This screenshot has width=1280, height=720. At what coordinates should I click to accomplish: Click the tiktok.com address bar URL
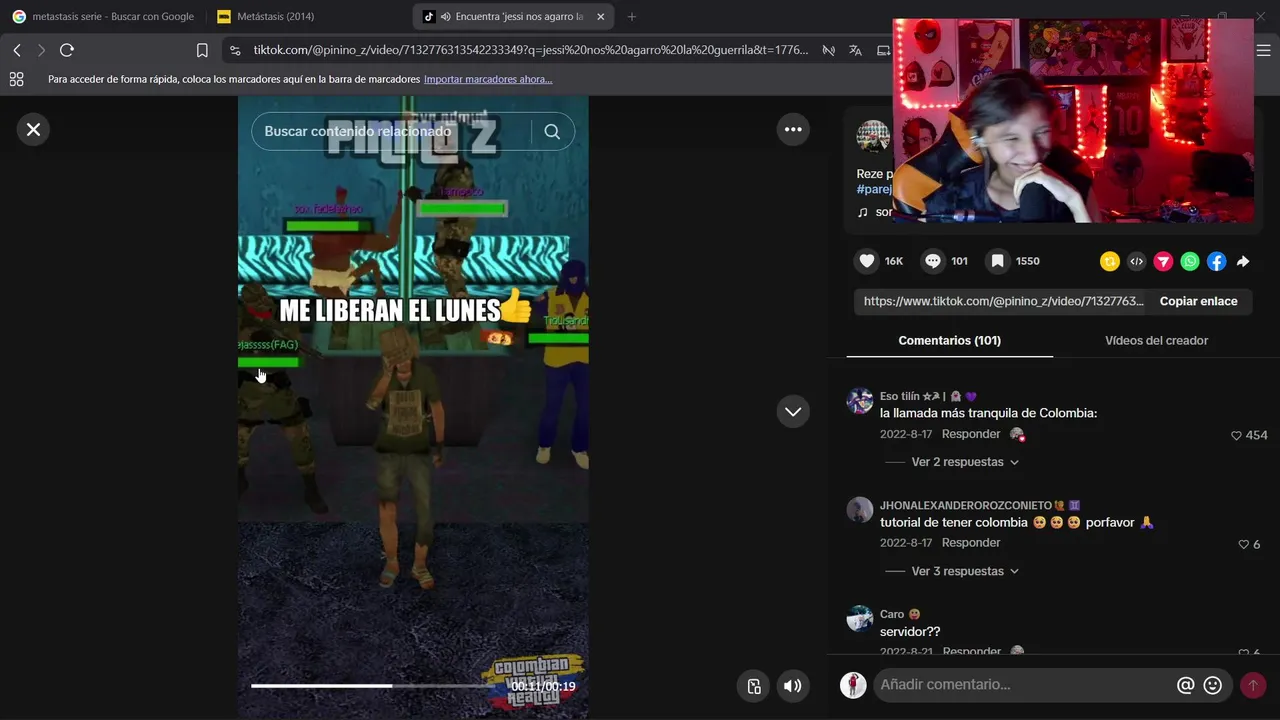[x=530, y=50]
